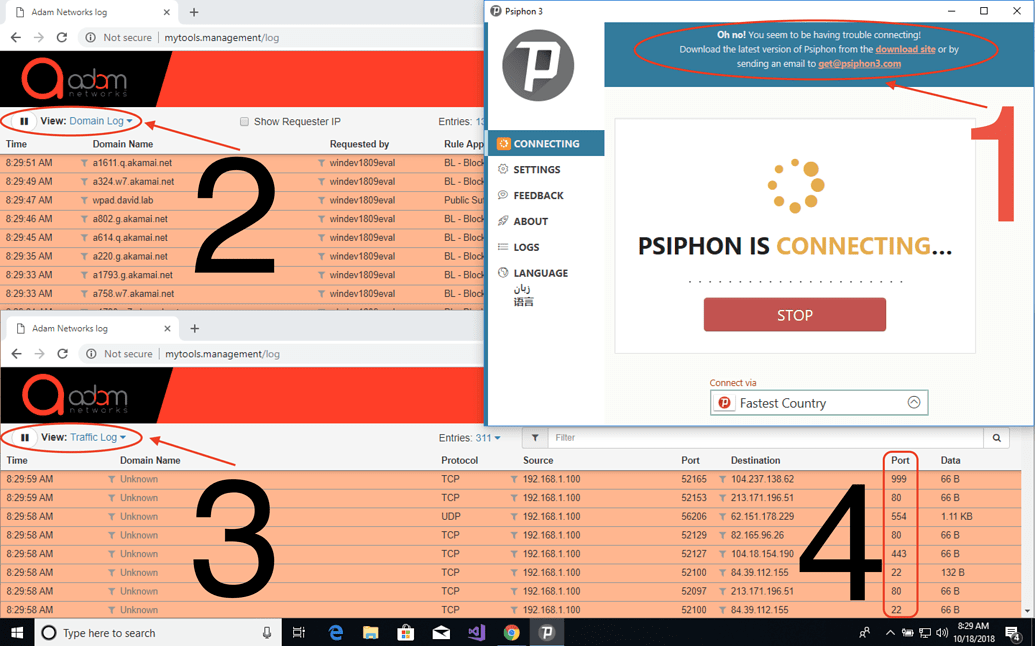The height and width of the screenshot is (646, 1035).
Task: Click the Adam Networks logo in the bottom browser
Action: 75,395
